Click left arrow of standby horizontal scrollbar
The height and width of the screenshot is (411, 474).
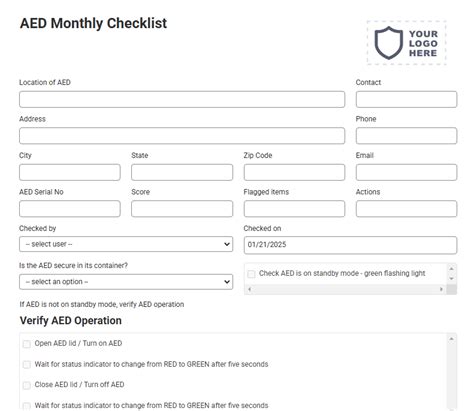pyautogui.click(x=249, y=289)
